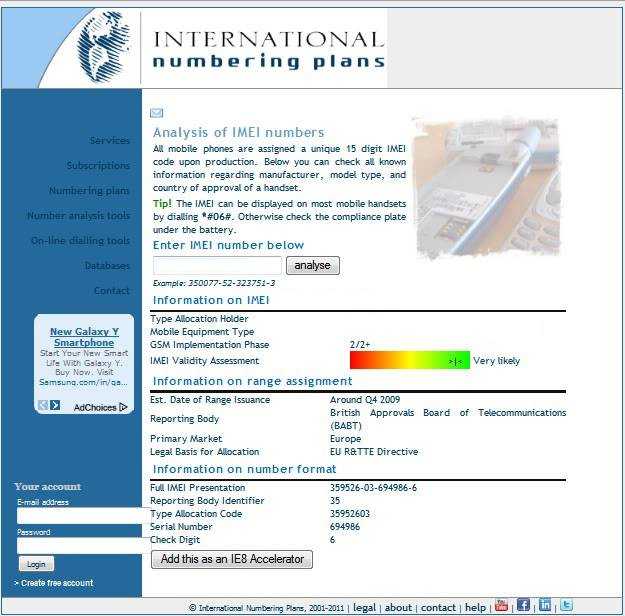Image resolution: width=625 pixels, height=616 pixels.
Task: Click the Twitter icon in footer
Action: (567, 606)
